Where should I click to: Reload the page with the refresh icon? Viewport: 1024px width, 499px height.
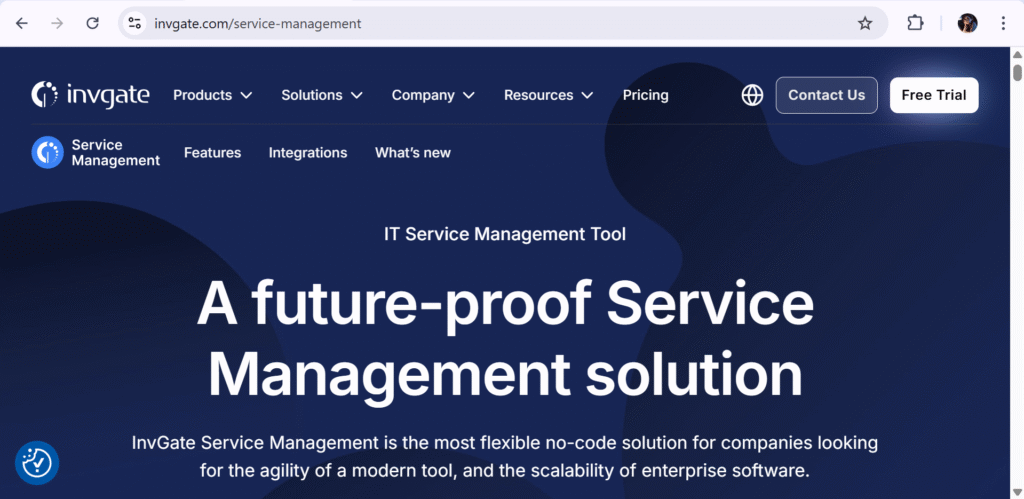(93, 24)
